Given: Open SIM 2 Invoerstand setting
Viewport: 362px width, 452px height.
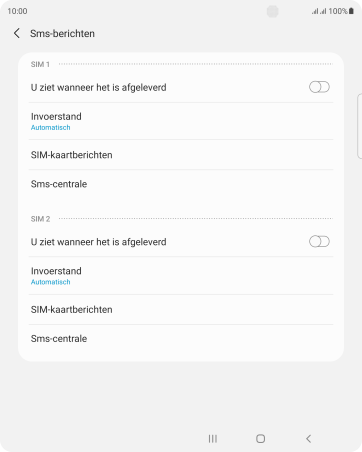Looking at the screenshot, I should coord(181,276).
